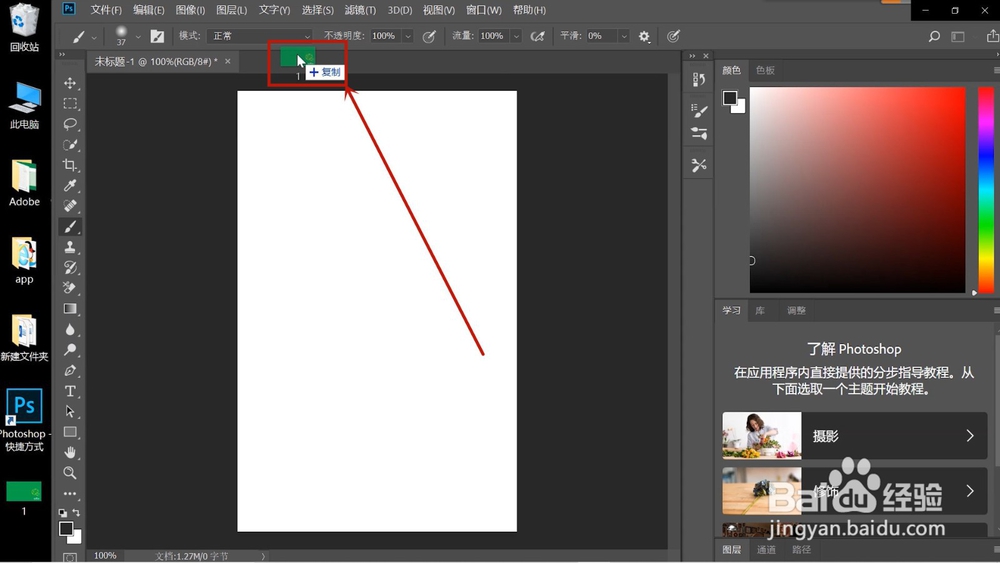This screenshot has width=1000, height=563.
Task: Open the opacity 不透明度 slider dropdown
Action: (408, 36)
